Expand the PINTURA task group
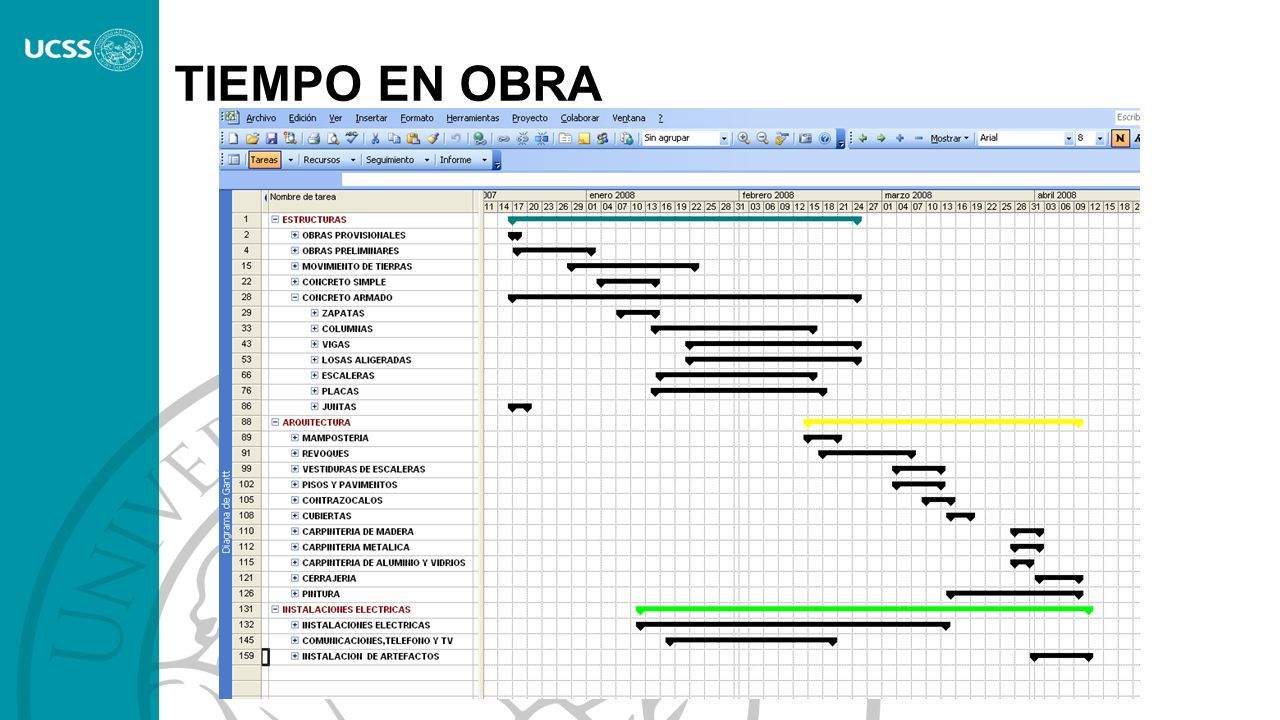This screenshot has width=1280, height=720. (294, 594)
